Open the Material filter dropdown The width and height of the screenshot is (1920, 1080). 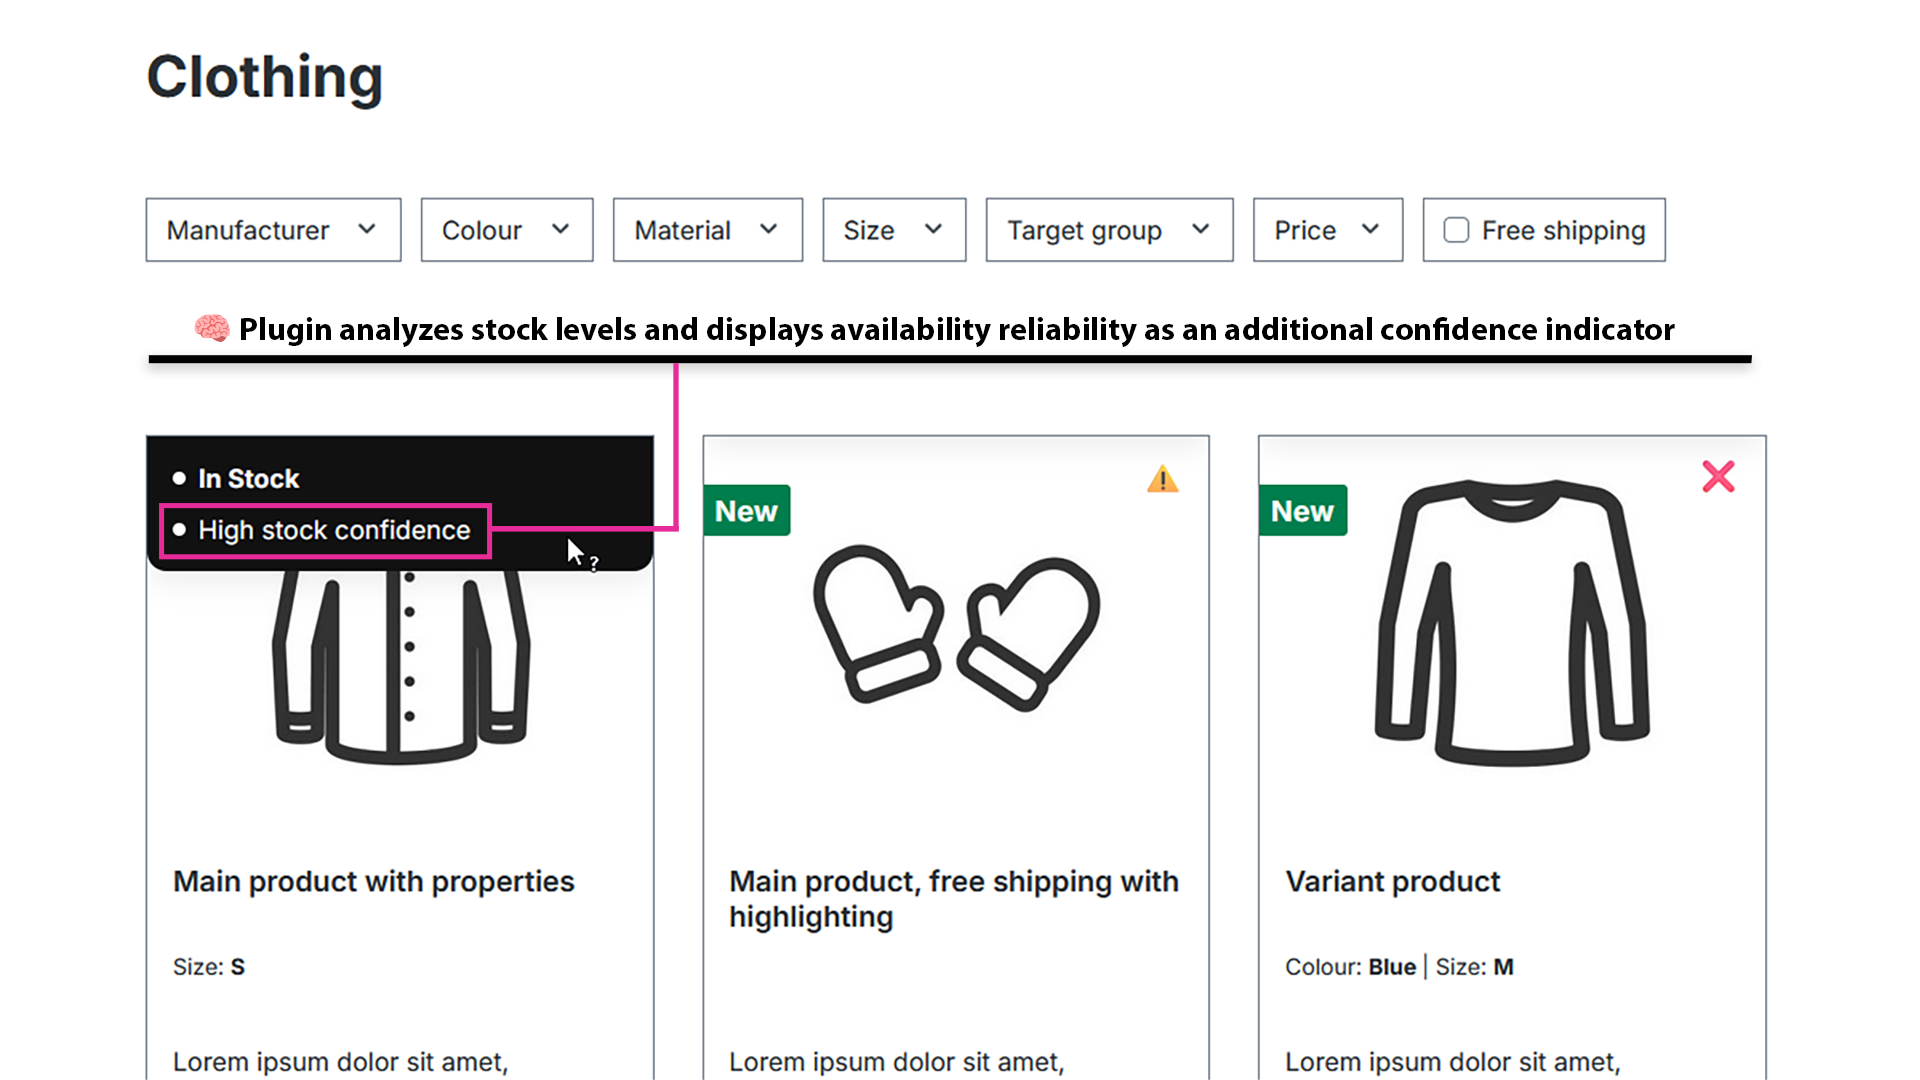(708, 230)
